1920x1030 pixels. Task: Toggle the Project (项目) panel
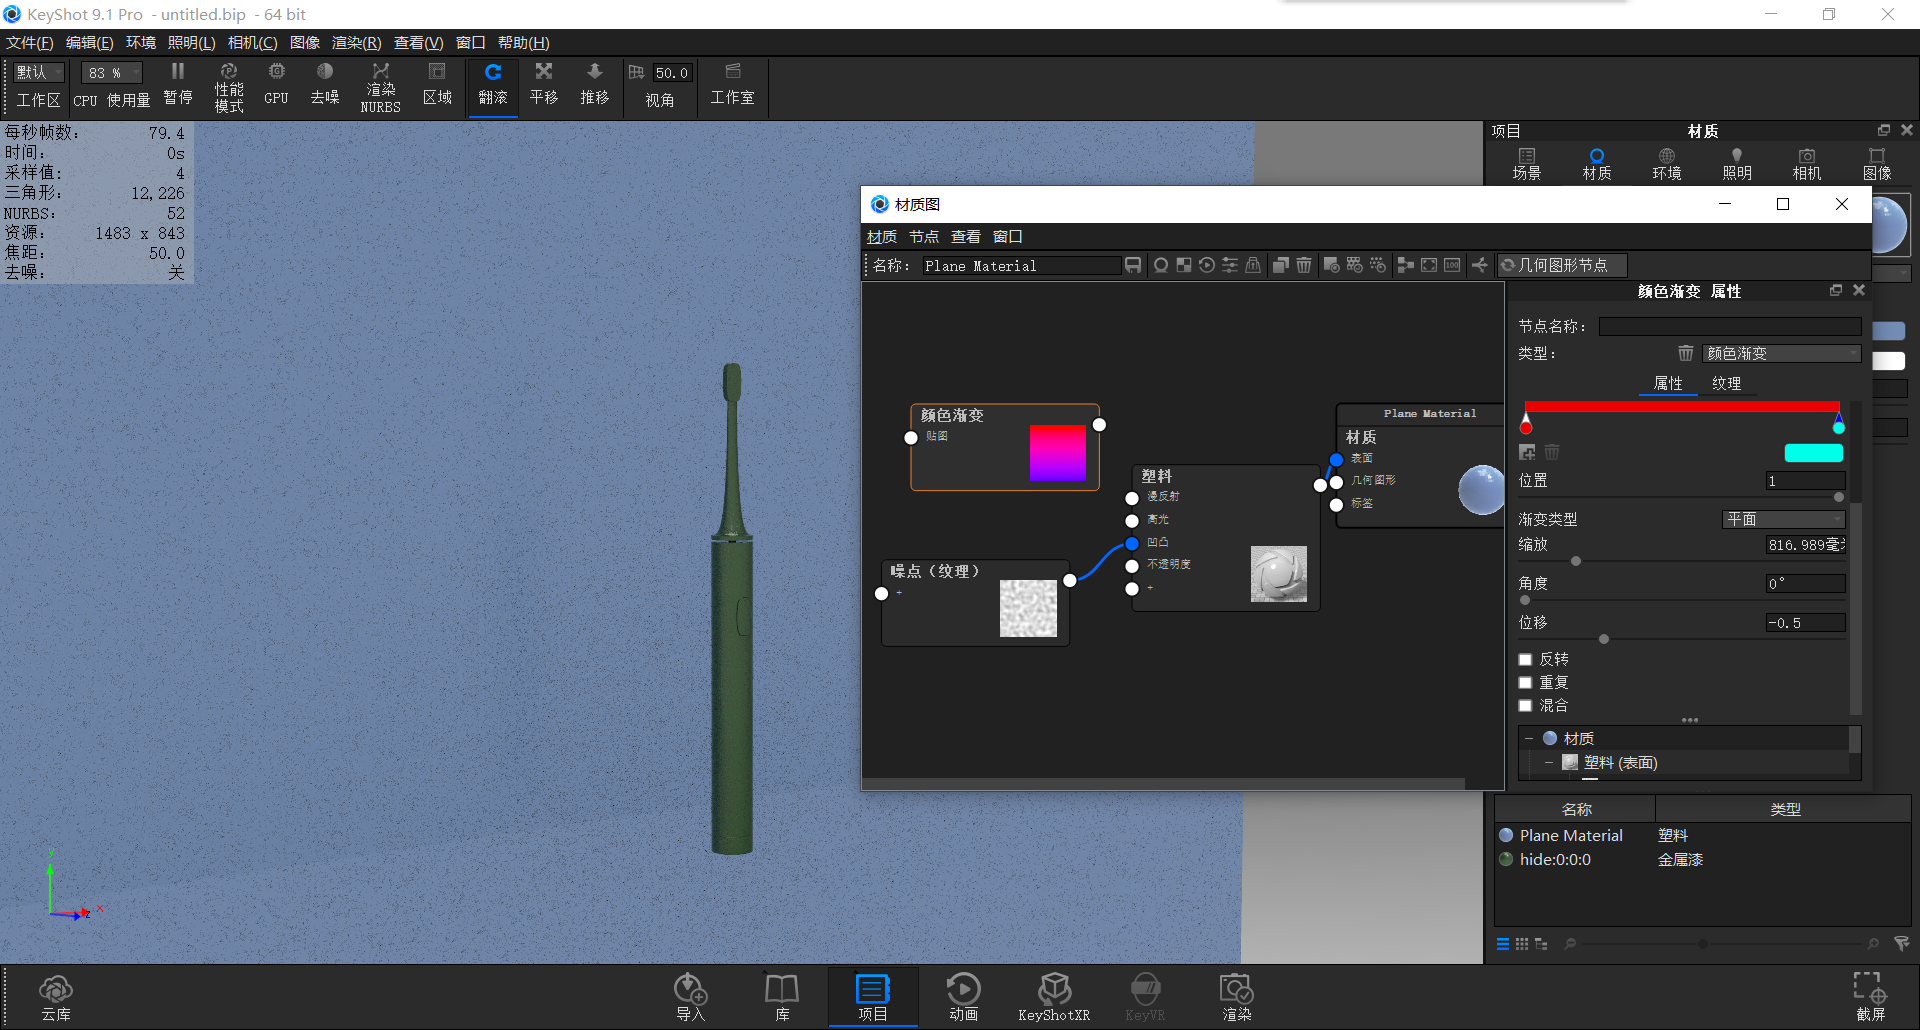pyautogui.click(x=873, y=997)
